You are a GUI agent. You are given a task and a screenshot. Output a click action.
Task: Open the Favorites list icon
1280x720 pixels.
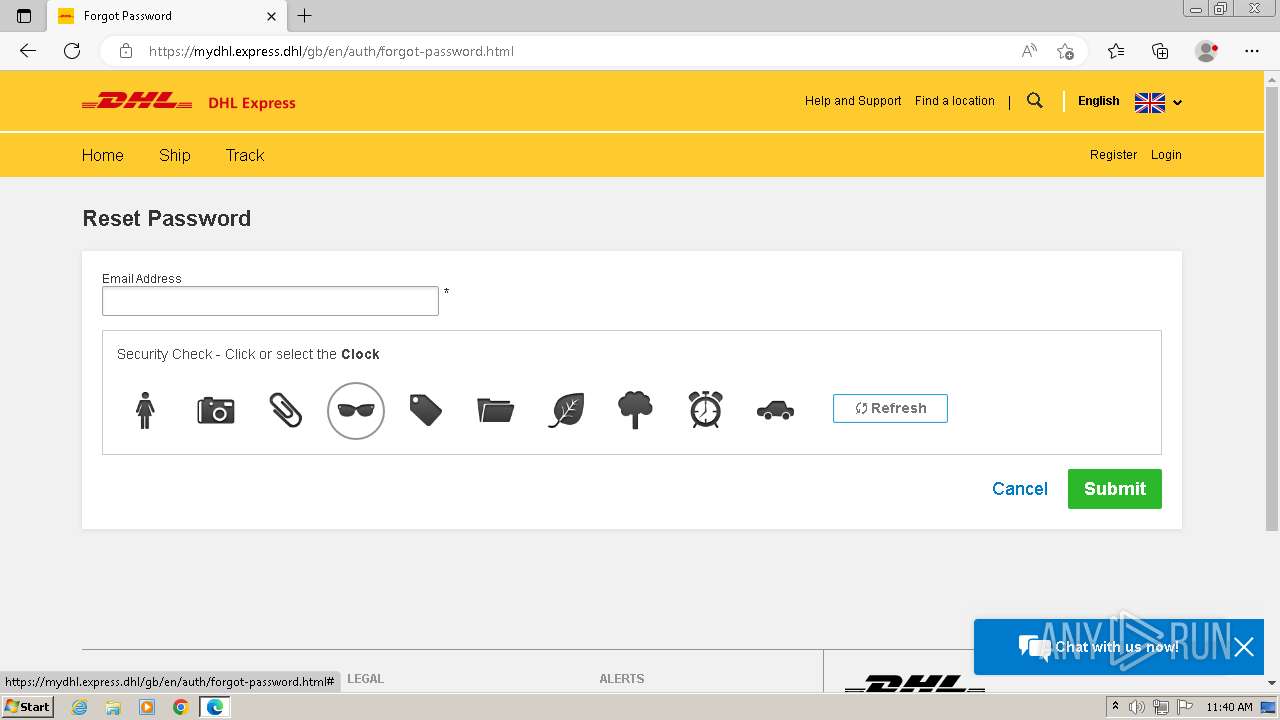tap(1116, 51)
